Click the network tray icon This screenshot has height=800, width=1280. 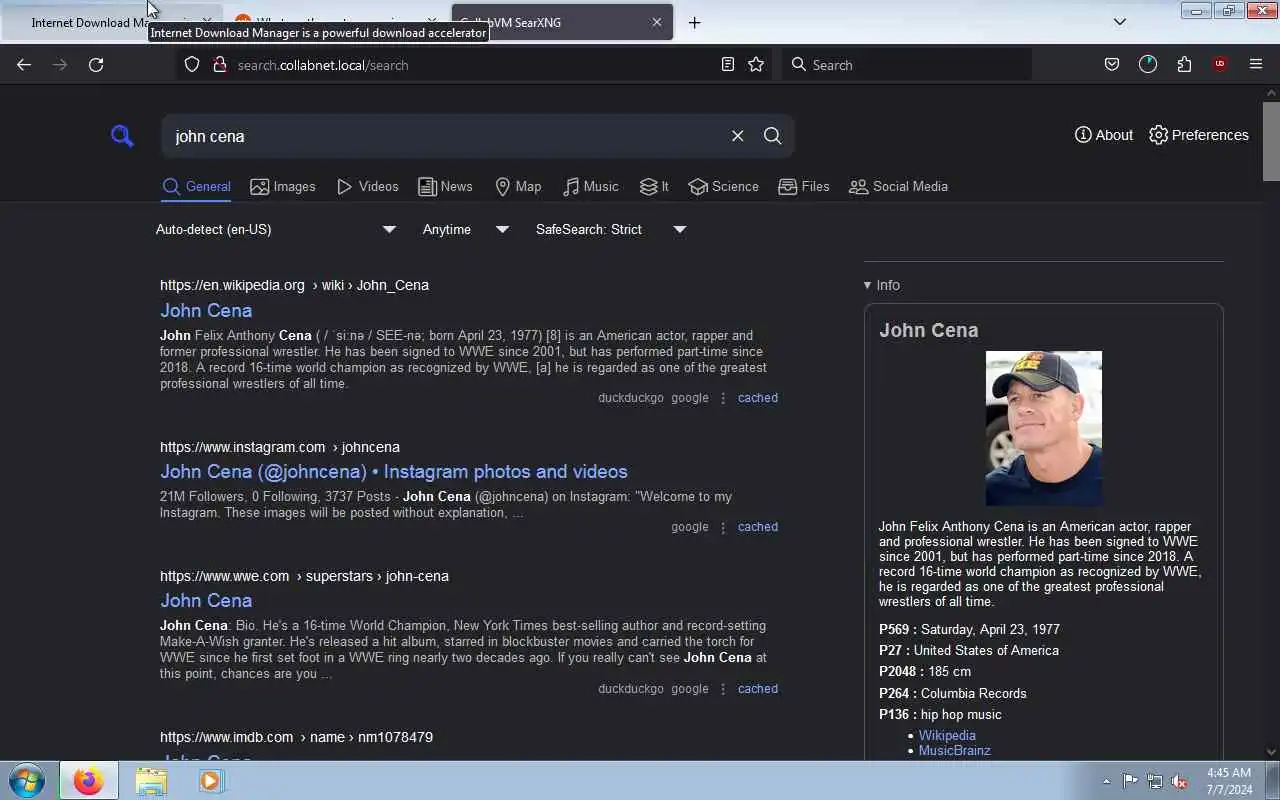click(x=1155, y=781)
